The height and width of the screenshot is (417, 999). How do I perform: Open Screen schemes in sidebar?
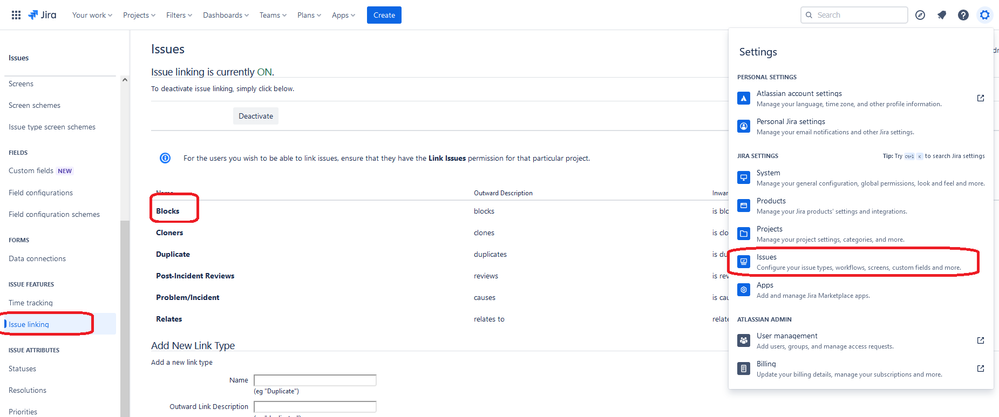(34, 106)
